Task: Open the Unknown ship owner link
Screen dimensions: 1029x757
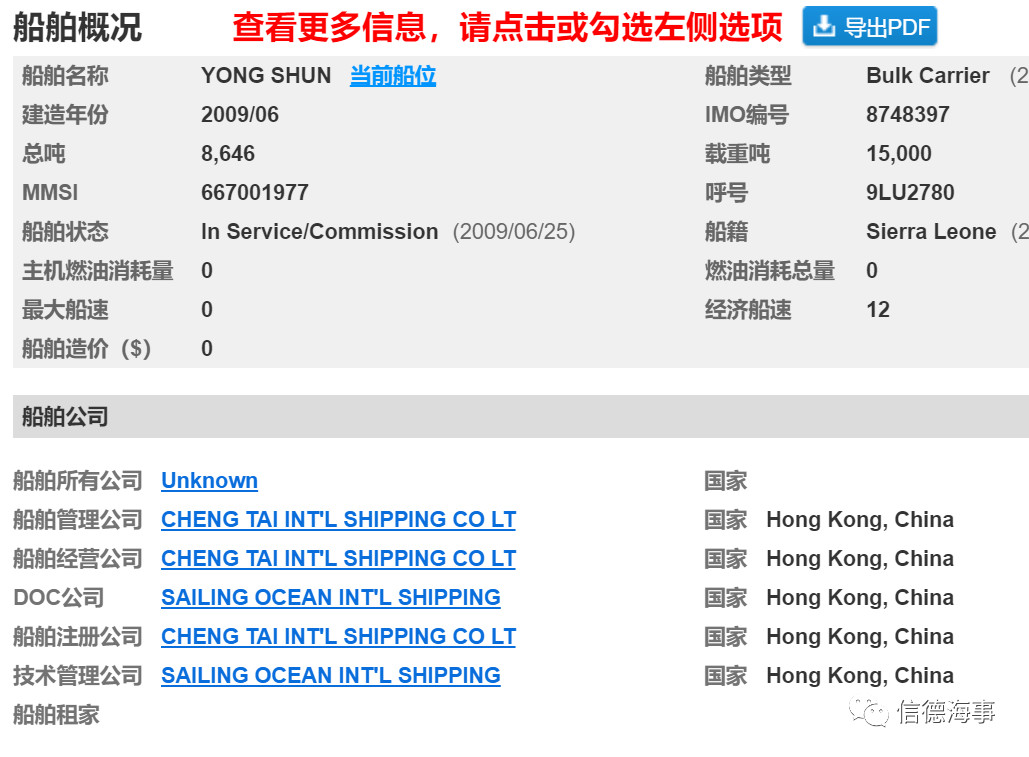Action: point(209,480)
